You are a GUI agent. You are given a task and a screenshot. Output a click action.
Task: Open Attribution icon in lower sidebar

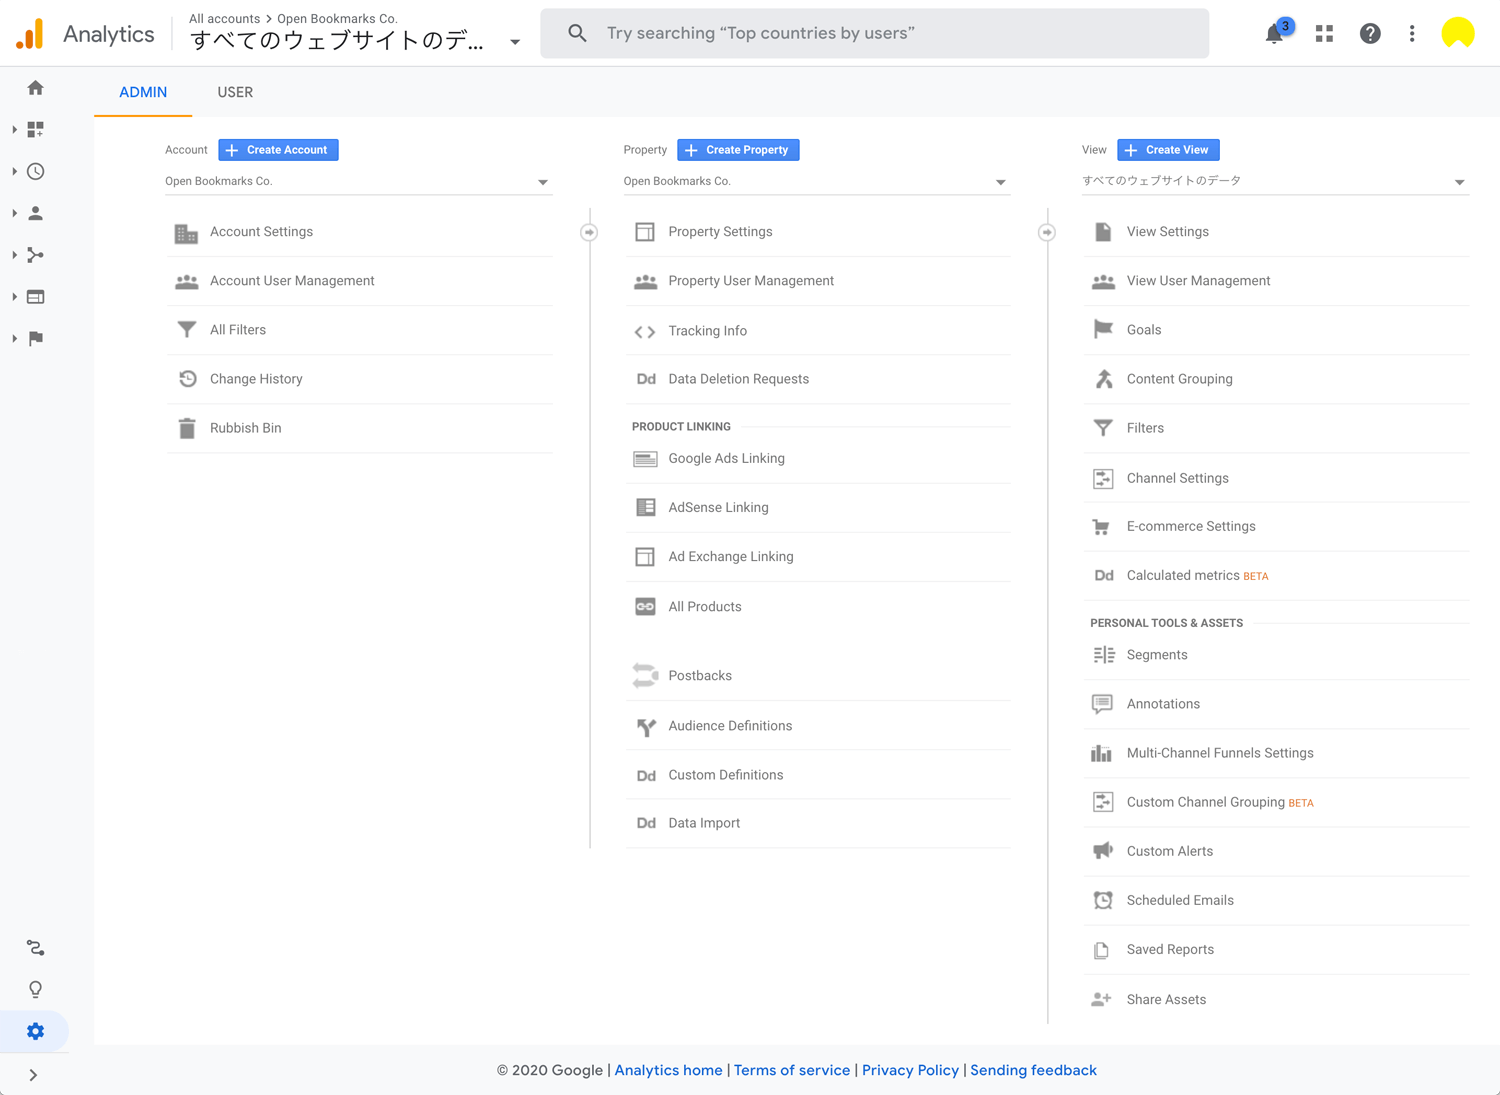[x=36, y=948]
